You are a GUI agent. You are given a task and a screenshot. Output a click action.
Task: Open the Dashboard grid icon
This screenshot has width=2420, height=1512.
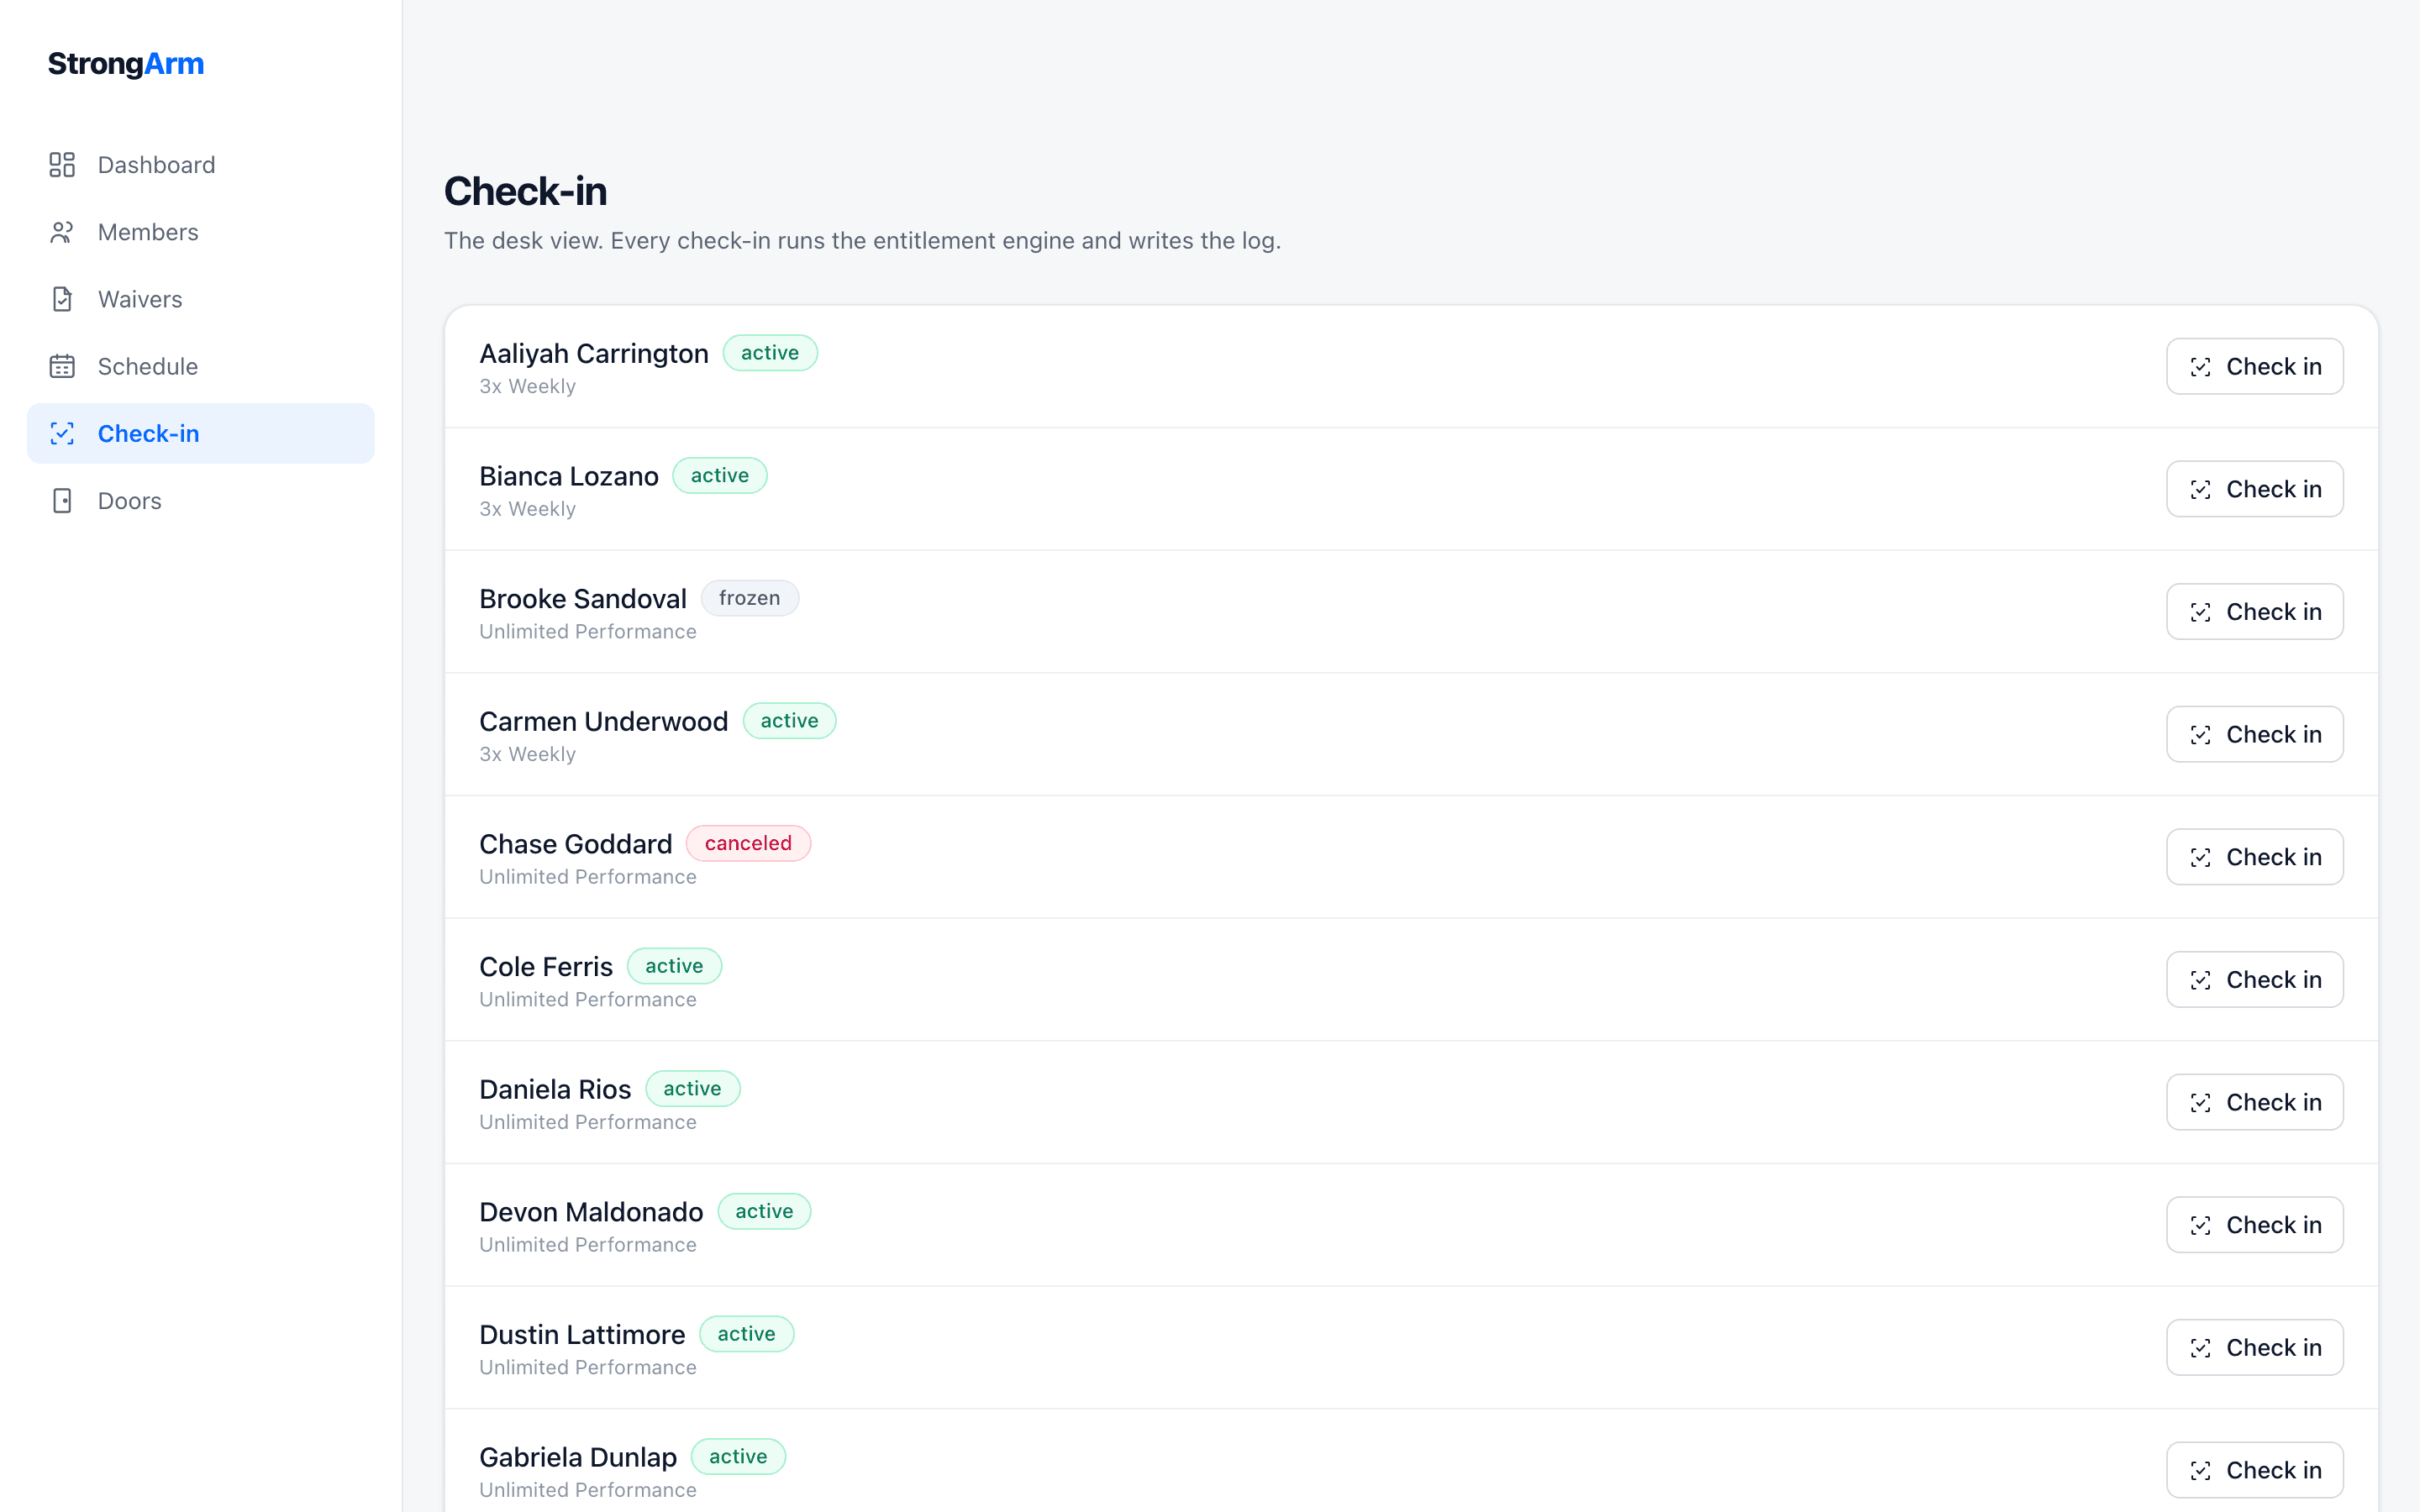pos(62,165)
